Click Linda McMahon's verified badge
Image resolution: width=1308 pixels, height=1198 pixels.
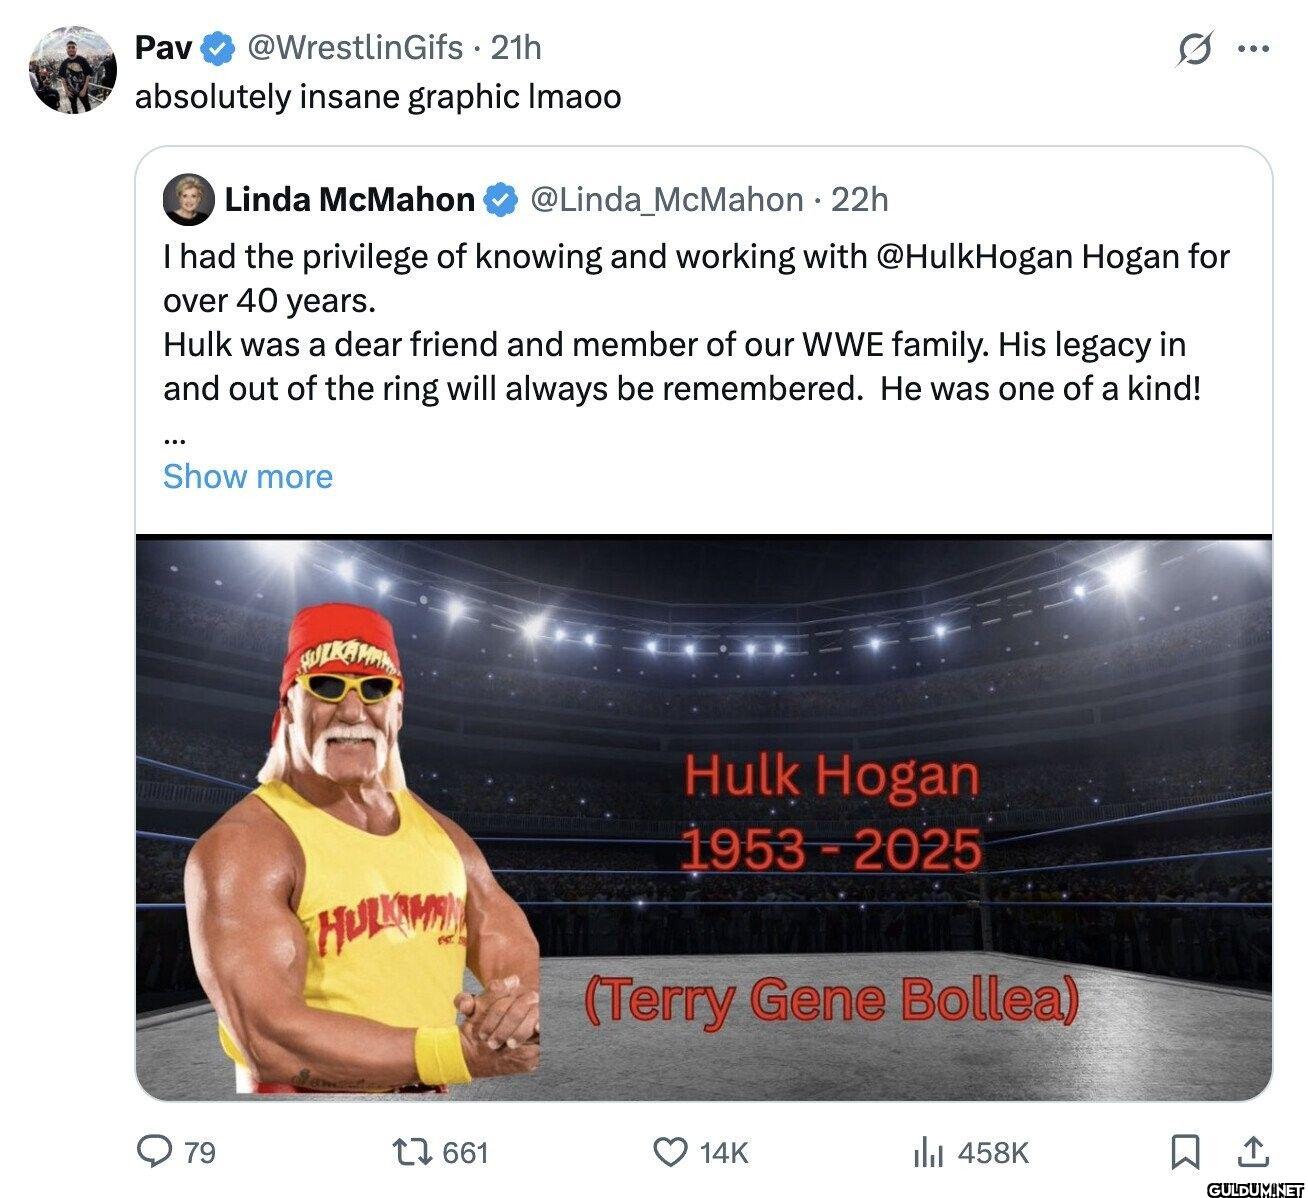tap(500, 200)
